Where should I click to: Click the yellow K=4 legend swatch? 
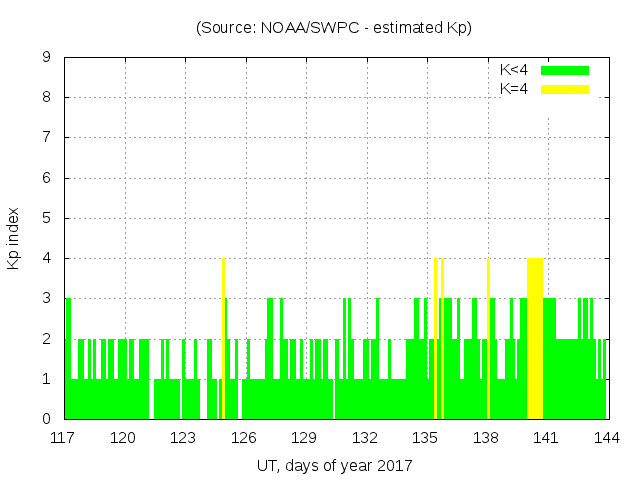coord(565,89)
